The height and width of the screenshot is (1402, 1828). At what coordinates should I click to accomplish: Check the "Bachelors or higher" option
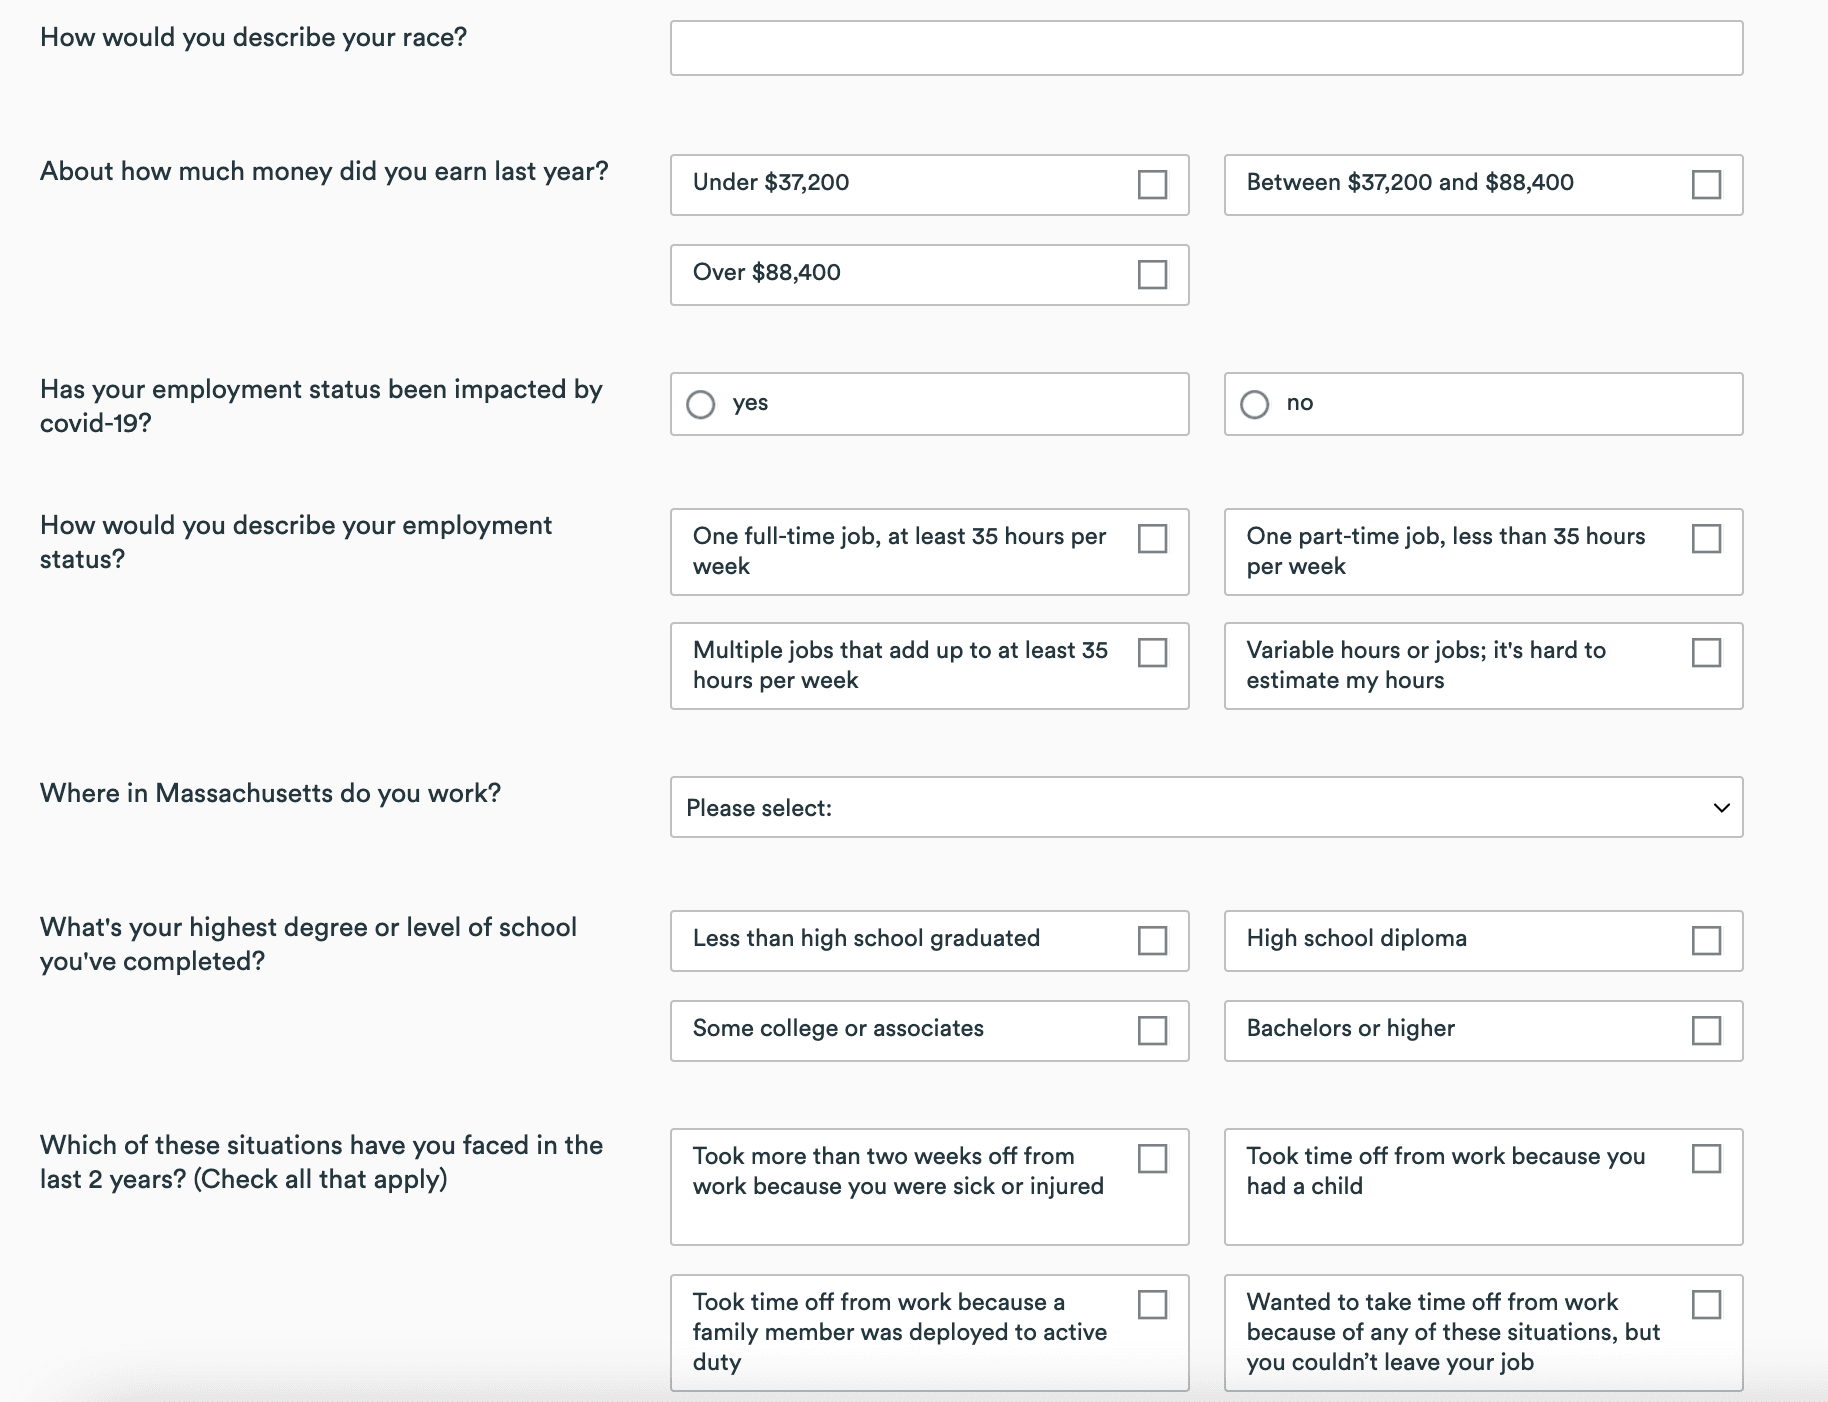coord(1706,1031)
